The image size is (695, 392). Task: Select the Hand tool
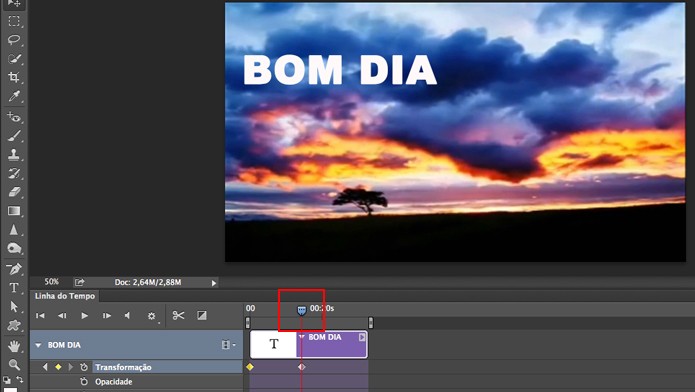coord(14,345)
